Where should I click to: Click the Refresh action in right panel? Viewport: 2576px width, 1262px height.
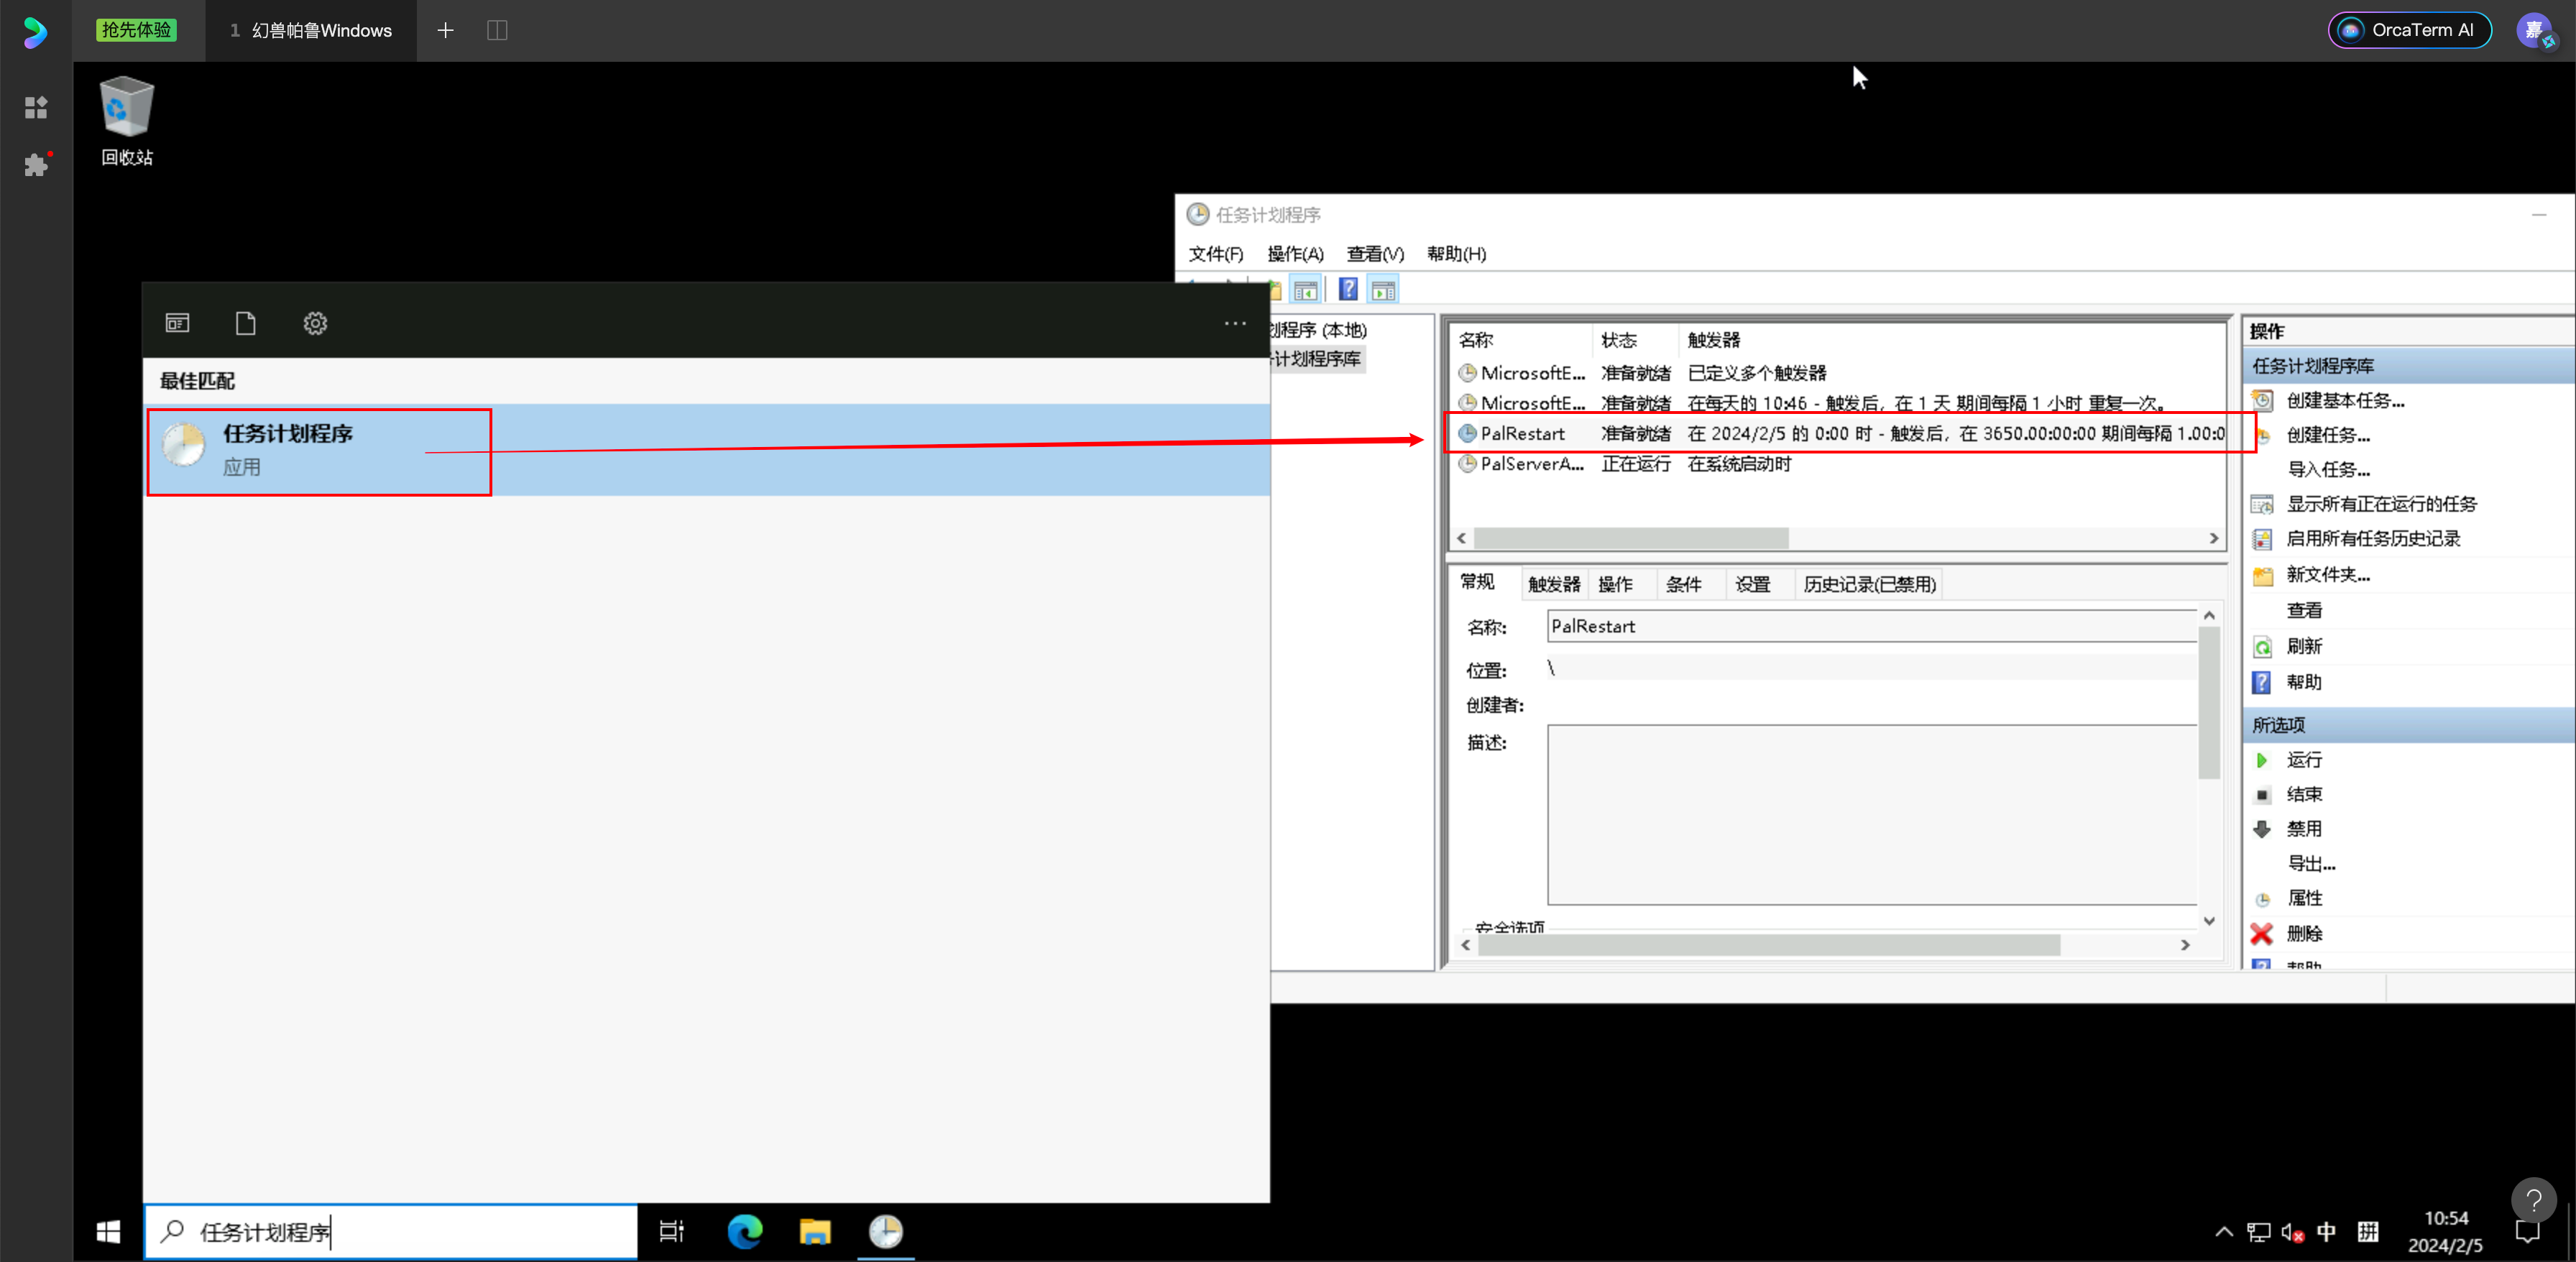click(x=2303, y=646)
